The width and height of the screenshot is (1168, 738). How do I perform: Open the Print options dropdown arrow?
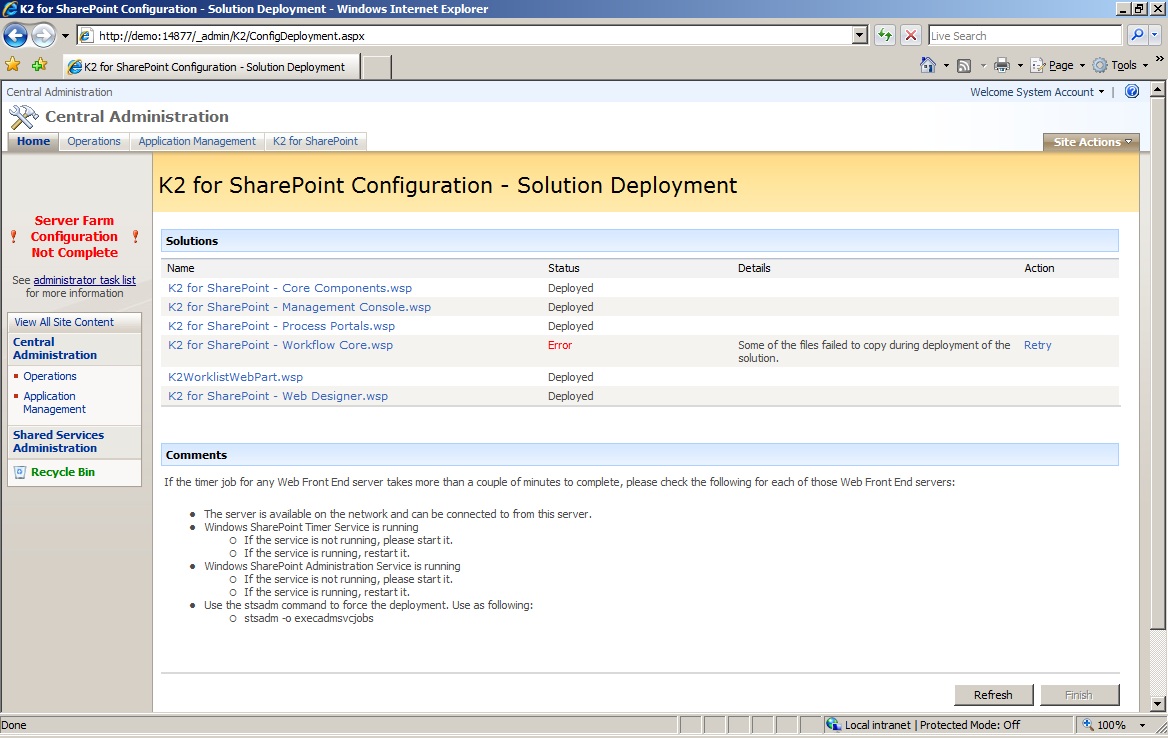[x=1020, y=66]
